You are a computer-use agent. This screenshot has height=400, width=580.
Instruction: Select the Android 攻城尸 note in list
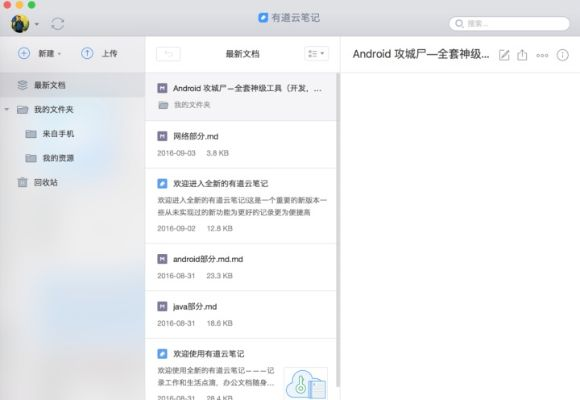click(241, 97)
